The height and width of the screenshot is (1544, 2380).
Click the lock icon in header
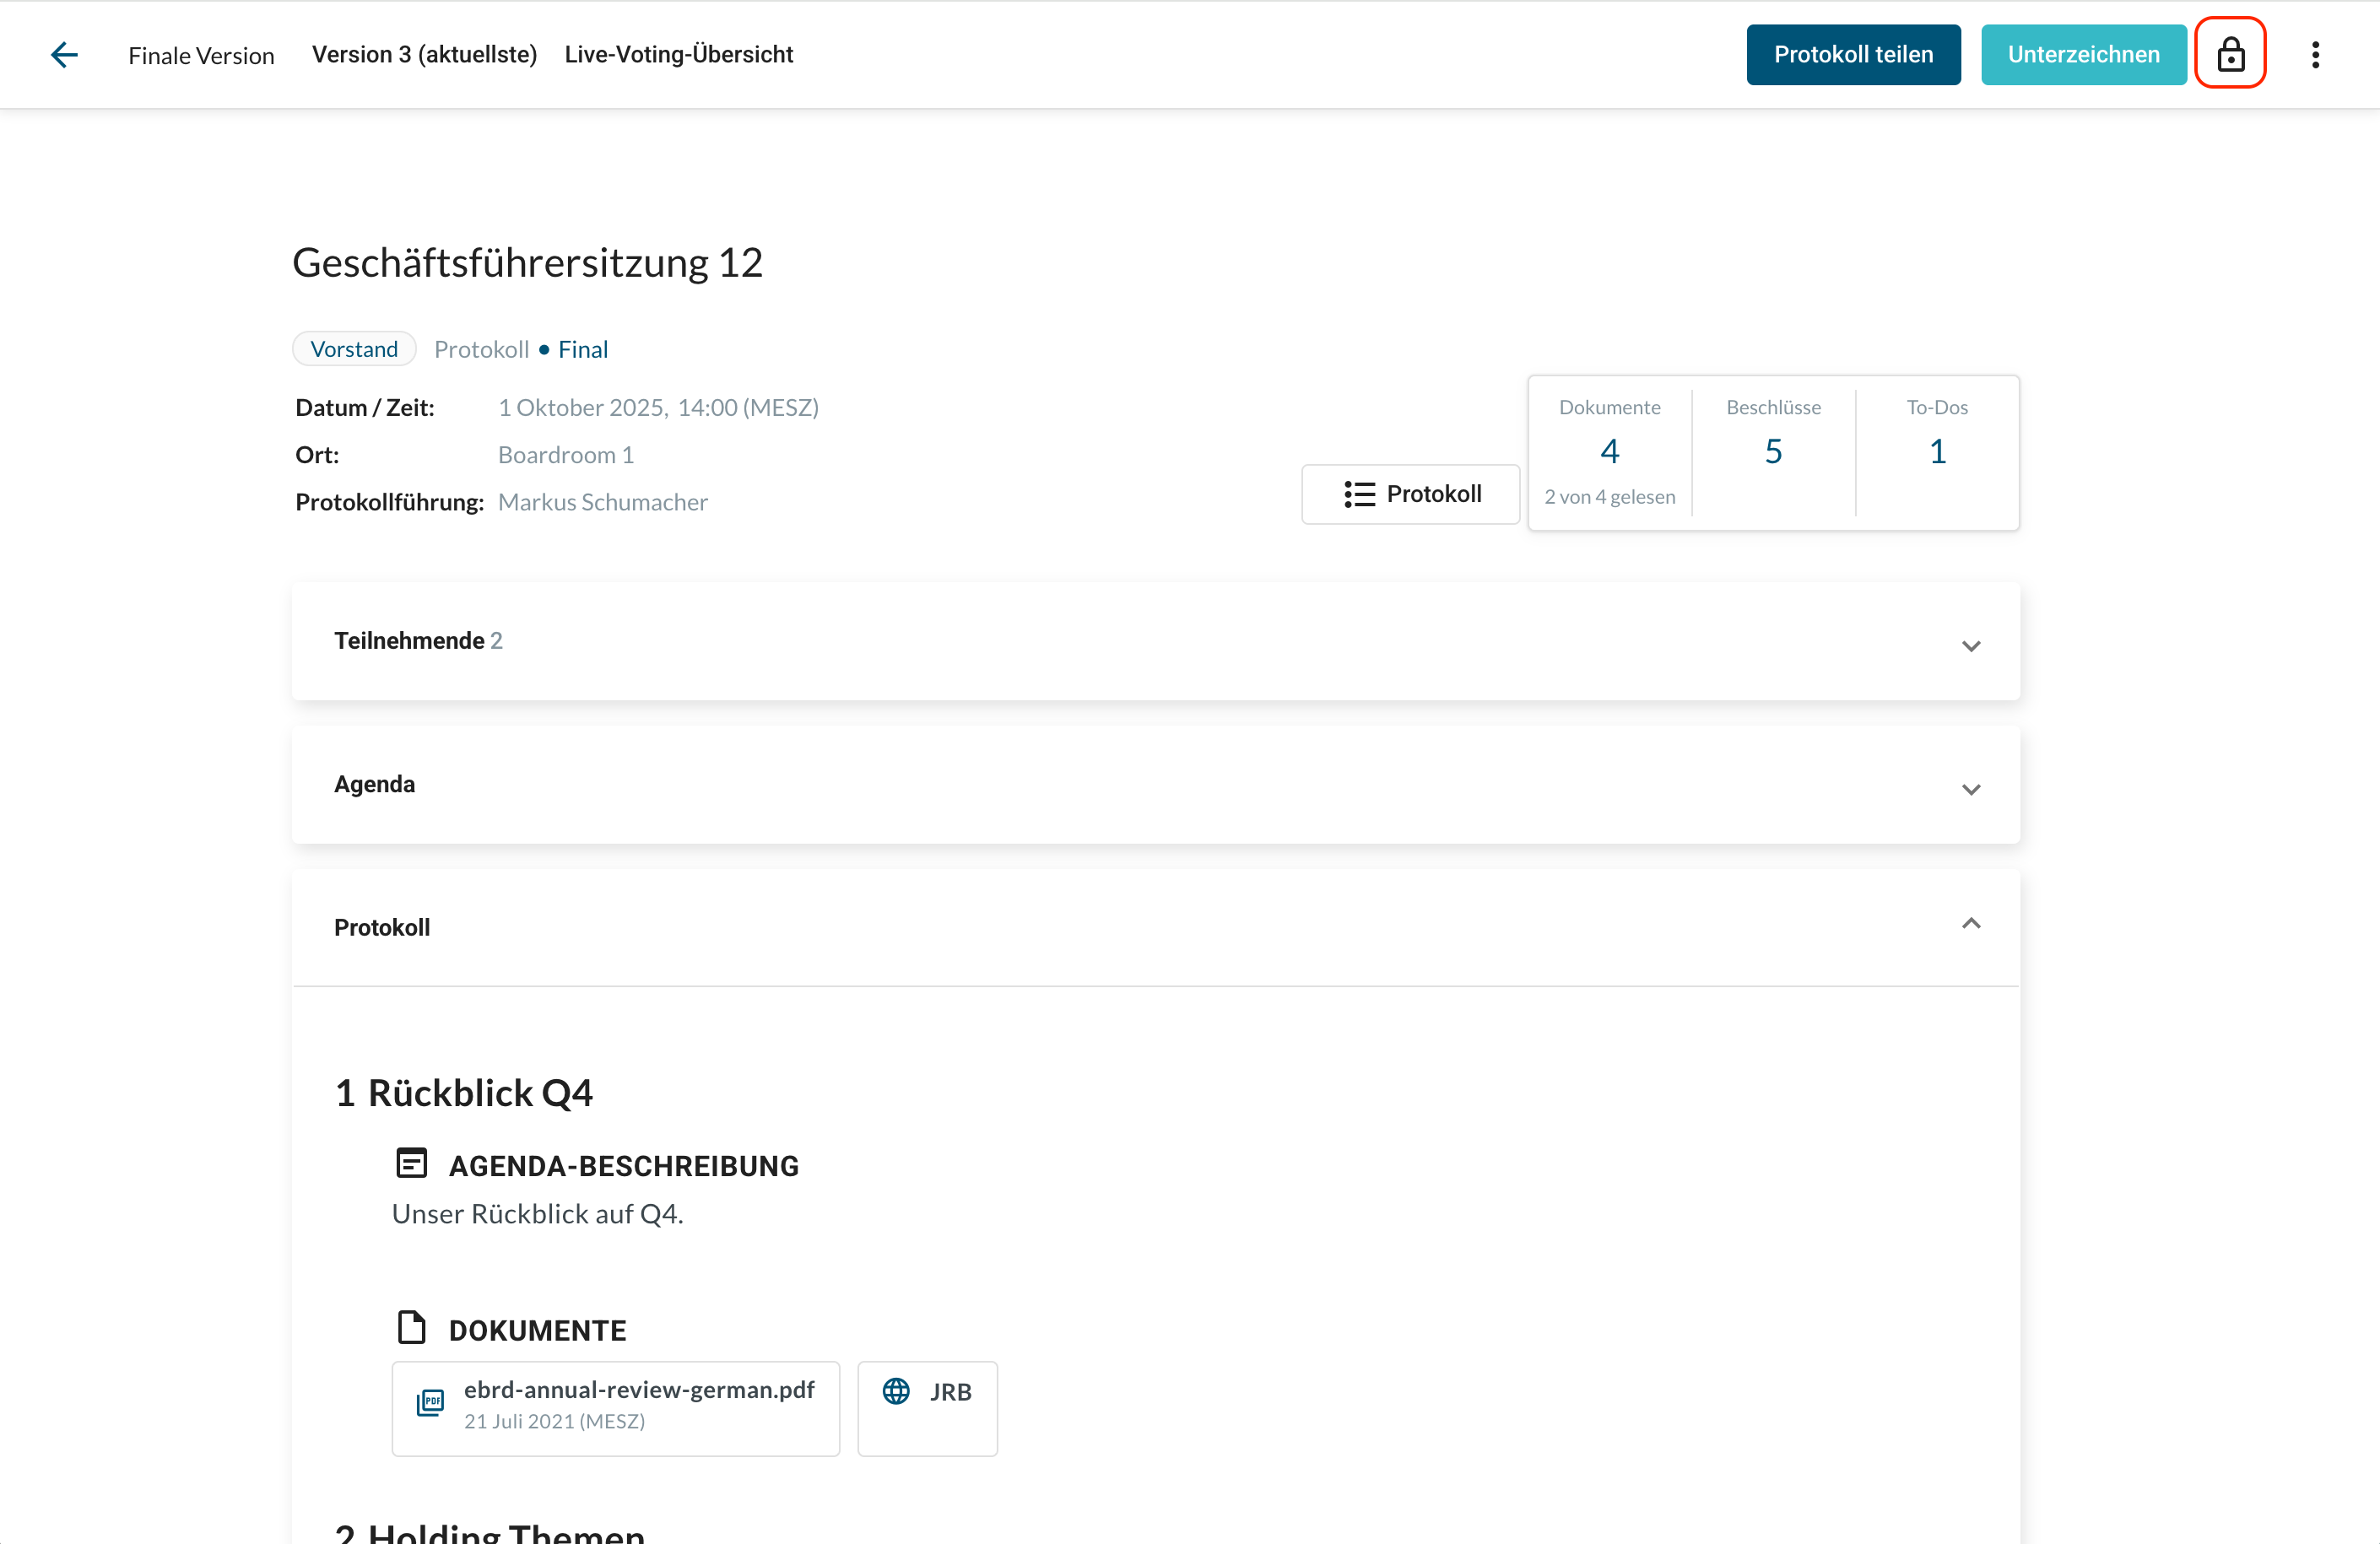(2230, 54)
